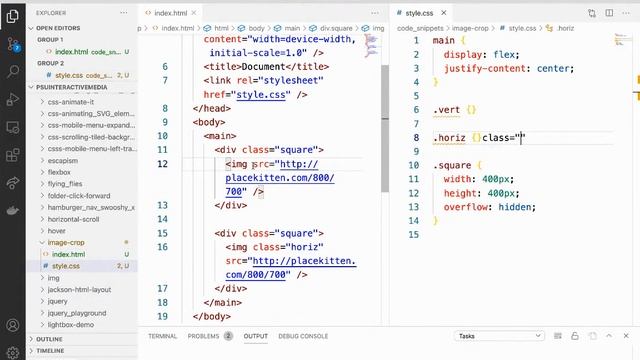640x360 pixels.
Task: Open the Live Share icon in activity bar
Action: [13, 182]
